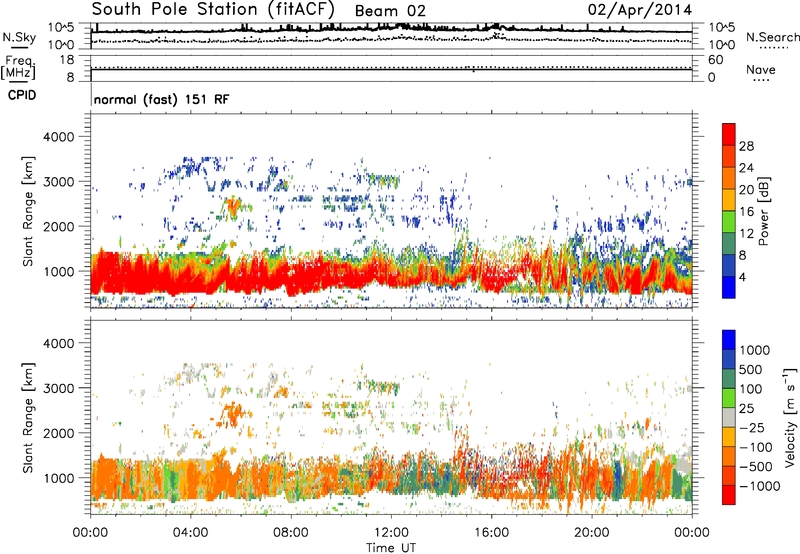This screenshot has height=554, width=800.
Task: Click the 'Time UT' axis title
Action: (x=391, y=548)
